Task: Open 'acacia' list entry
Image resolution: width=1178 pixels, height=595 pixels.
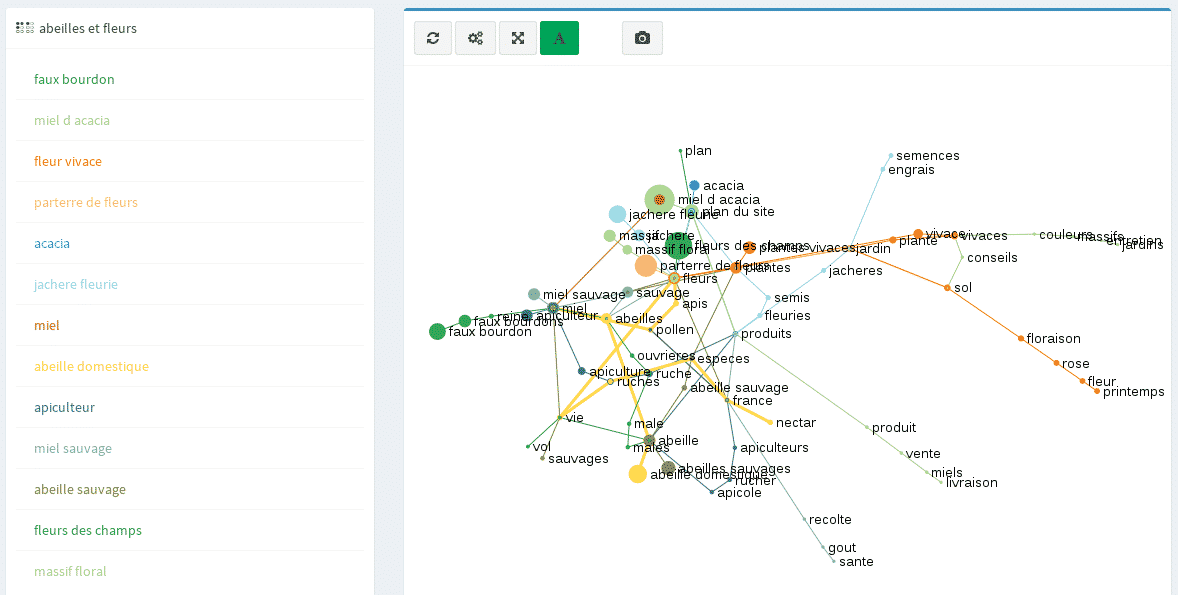Action: (x=52, y=243)
